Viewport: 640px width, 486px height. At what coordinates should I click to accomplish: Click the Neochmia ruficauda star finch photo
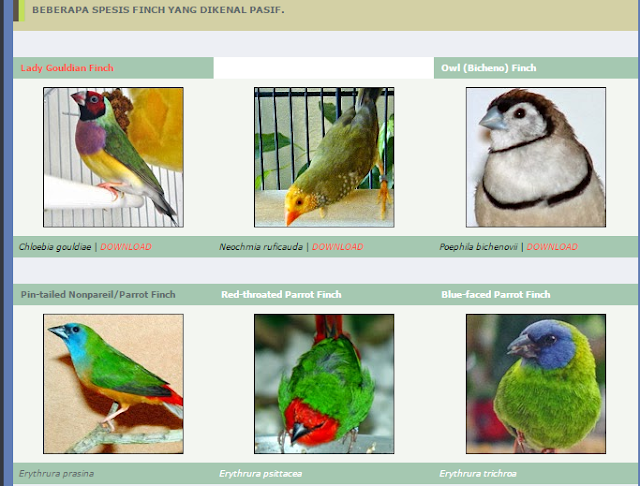tap(324, 157)
